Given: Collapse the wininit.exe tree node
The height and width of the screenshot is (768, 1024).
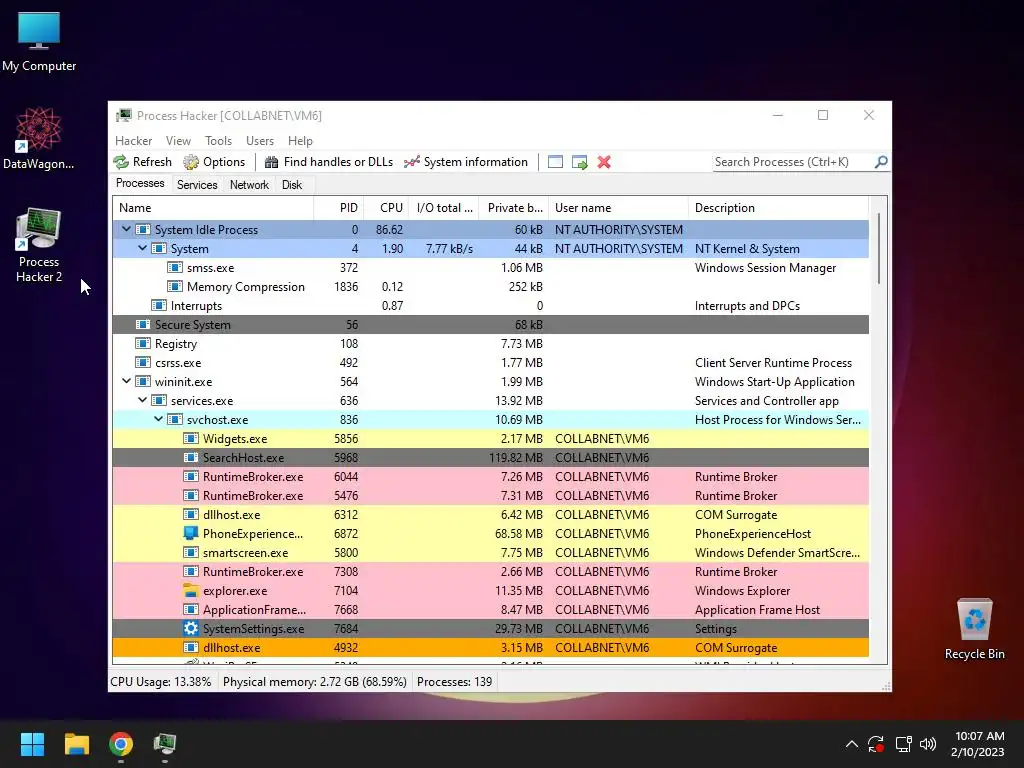Looking at the screenshot, I should click(x=126, y=381).
